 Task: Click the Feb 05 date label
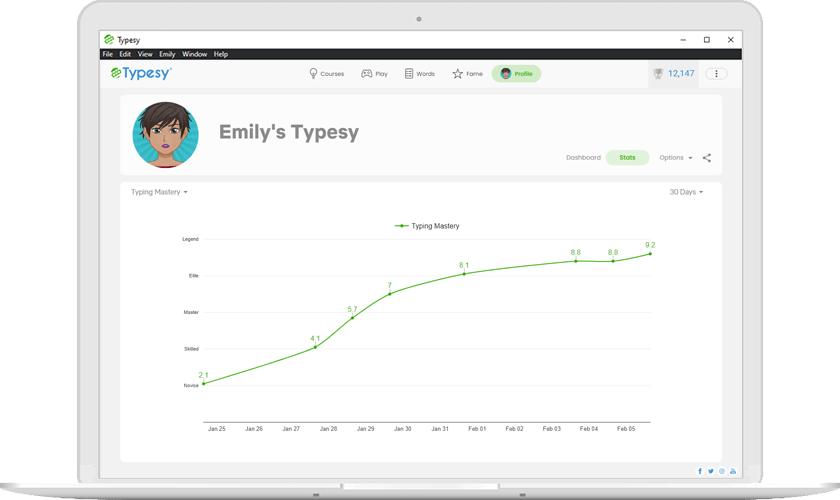coord(626,429)
